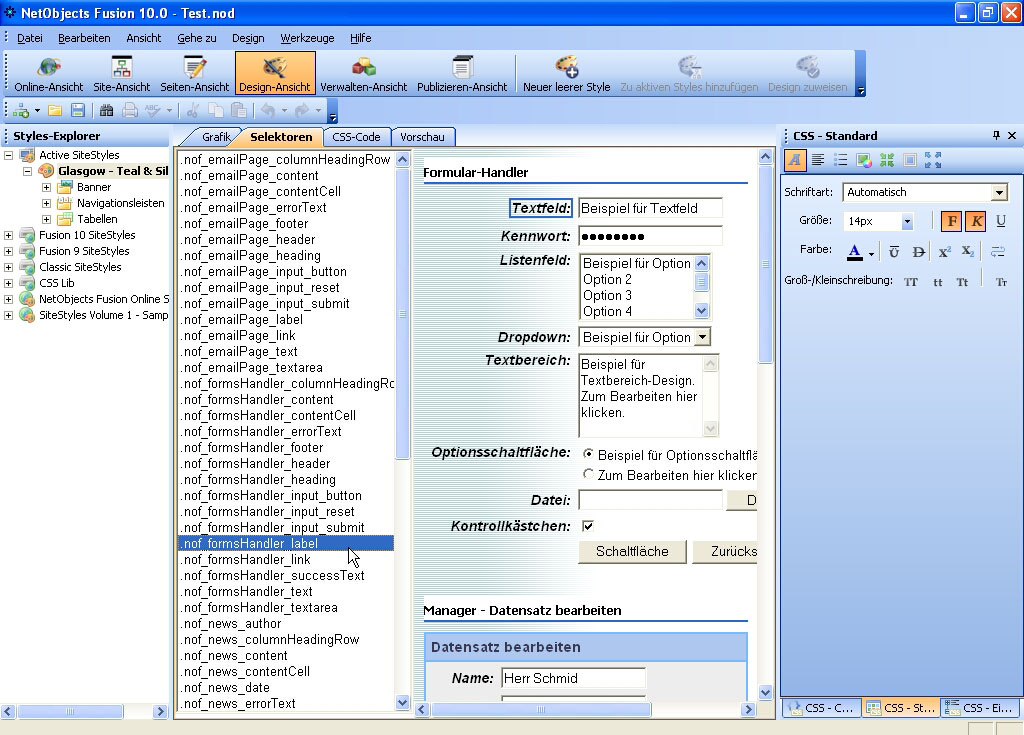The height and width of the screenshot is (735, 1024).
Task: Open the Publizieren-Ansicht view
Action: (x=462, y=74)
